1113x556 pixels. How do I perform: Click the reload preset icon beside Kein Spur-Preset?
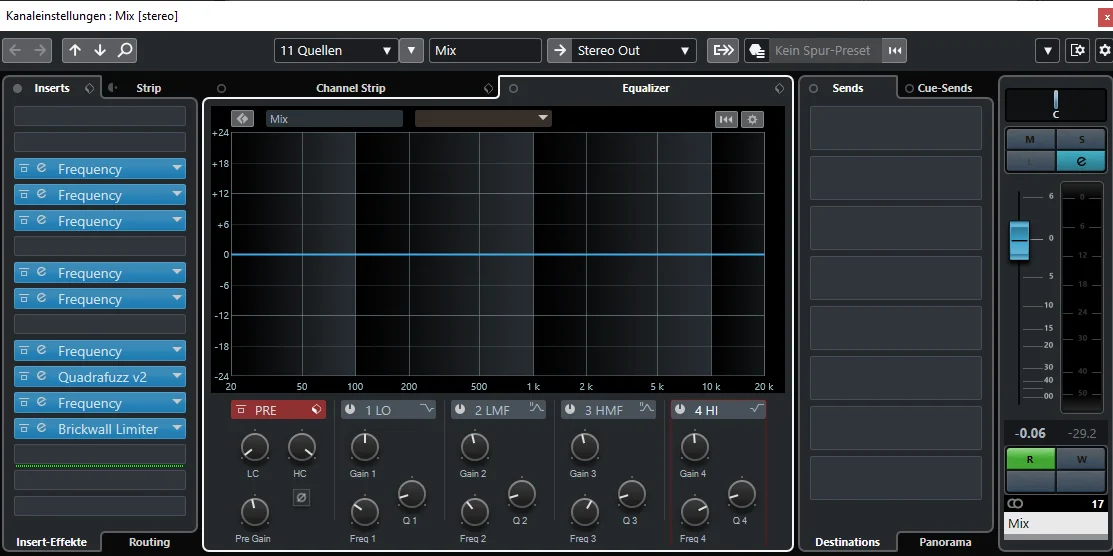point(895,50)
